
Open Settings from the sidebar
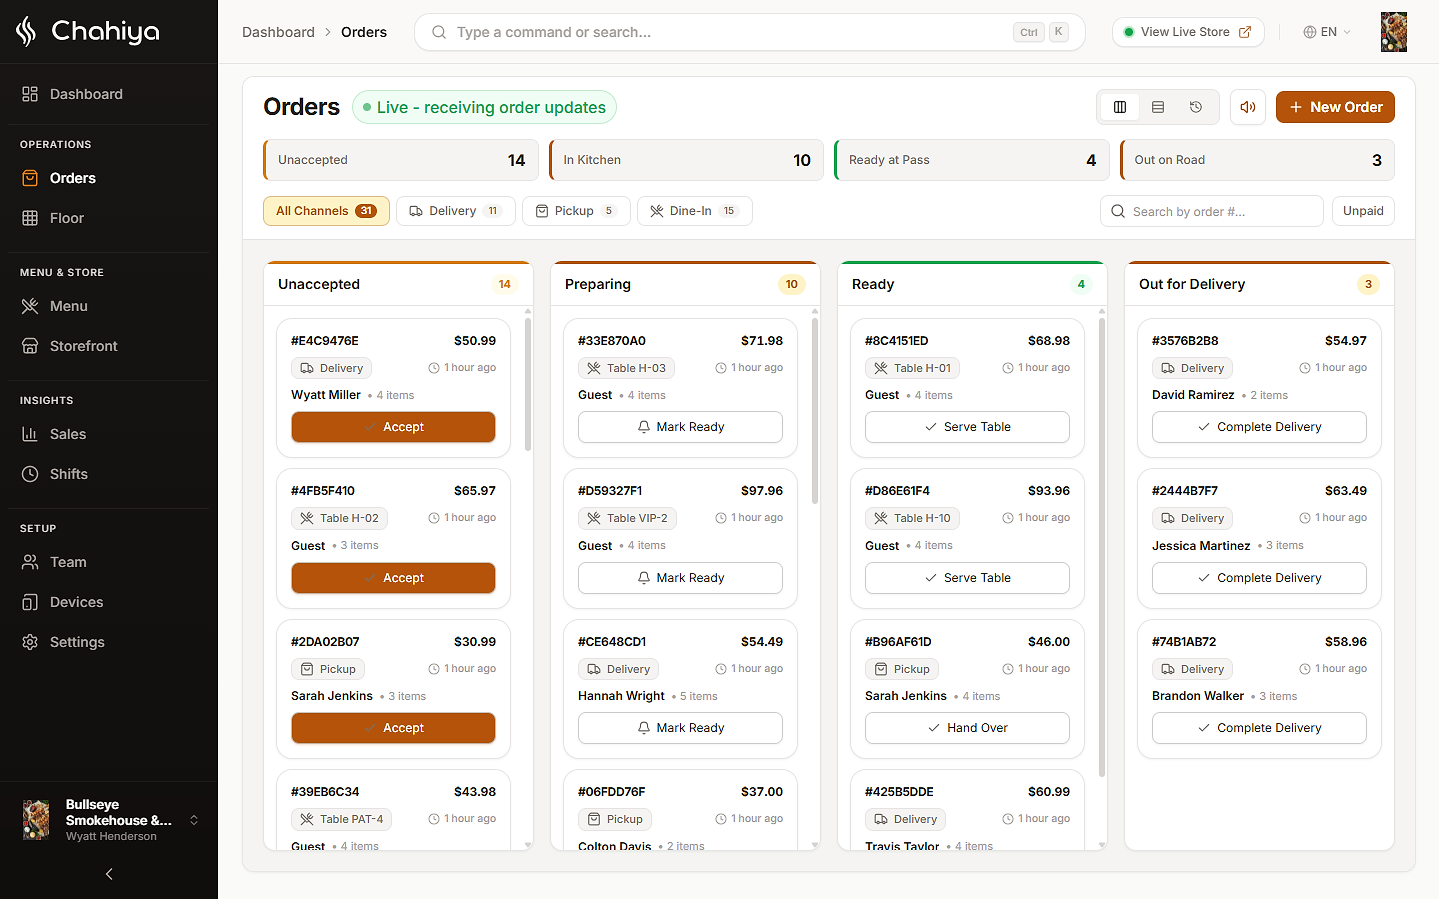(x=109, y=642)
